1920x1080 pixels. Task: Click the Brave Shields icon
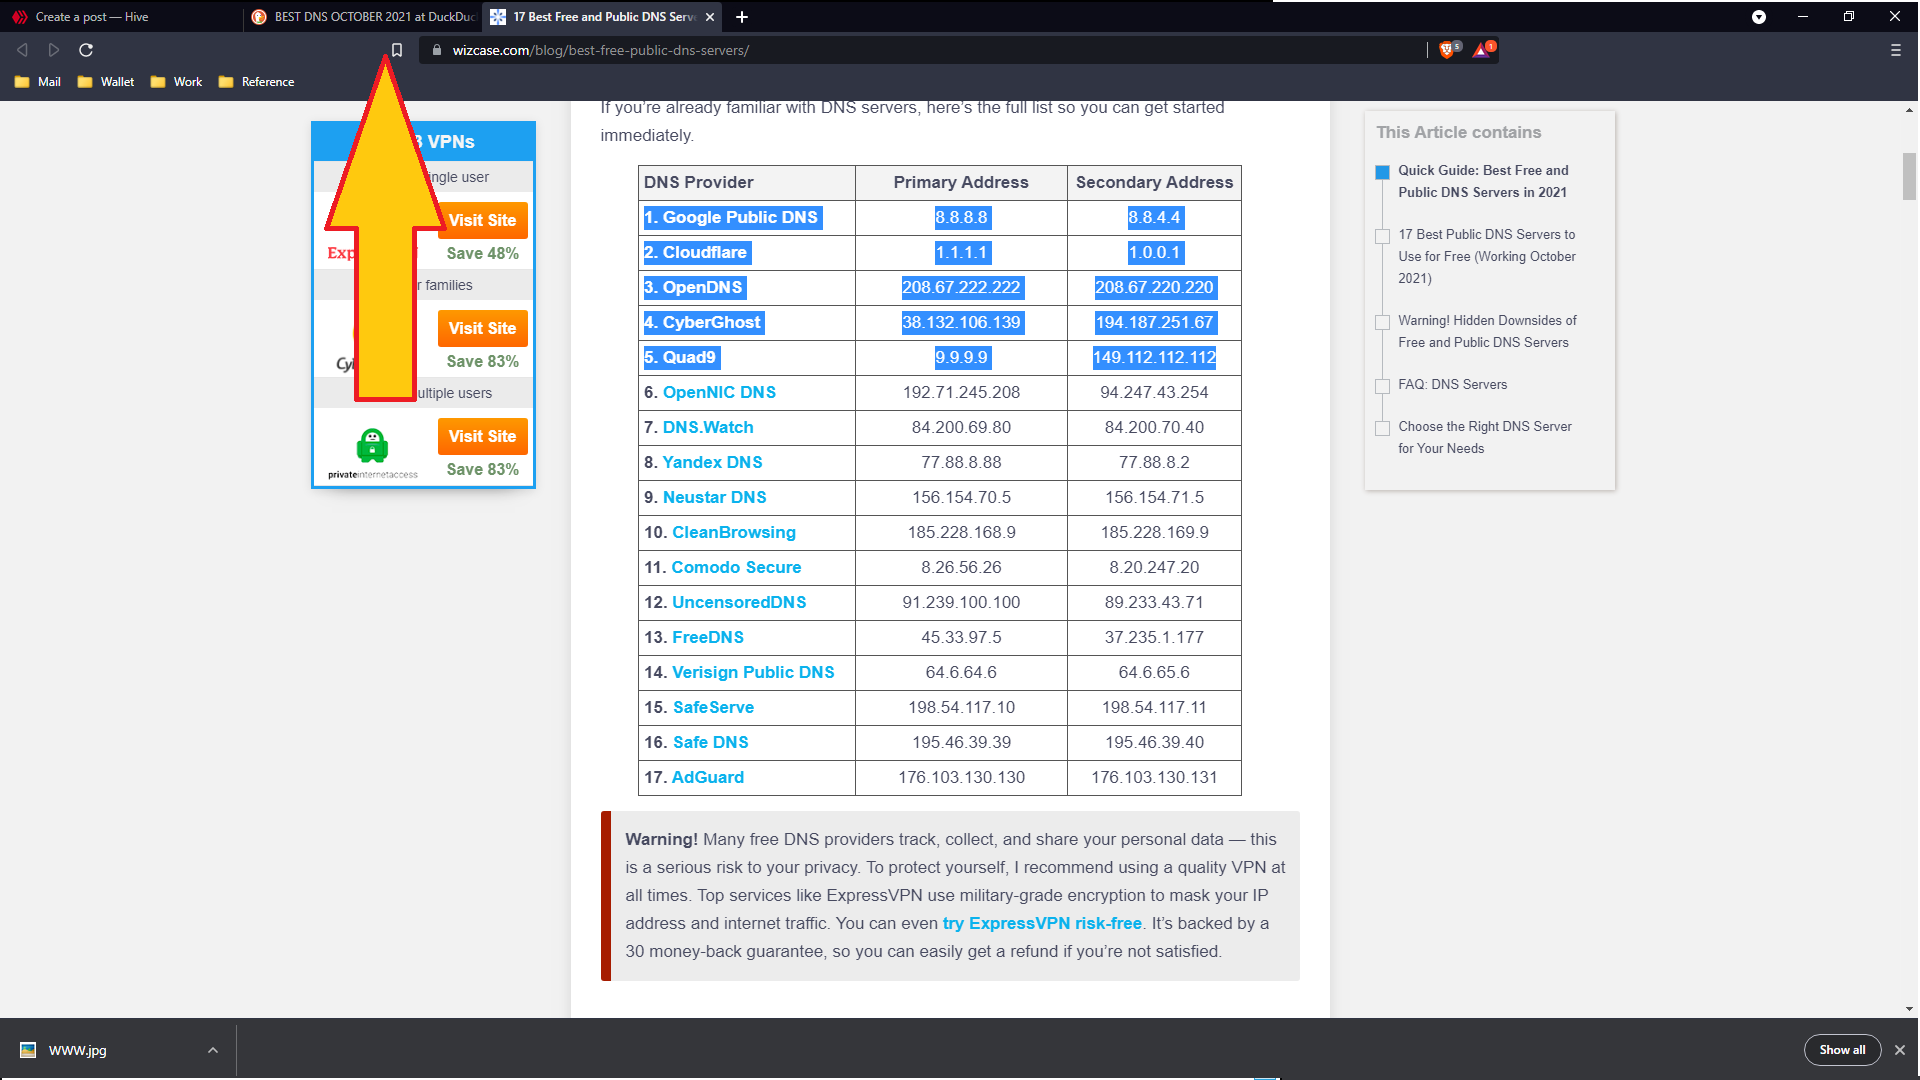coord(1447,50)
